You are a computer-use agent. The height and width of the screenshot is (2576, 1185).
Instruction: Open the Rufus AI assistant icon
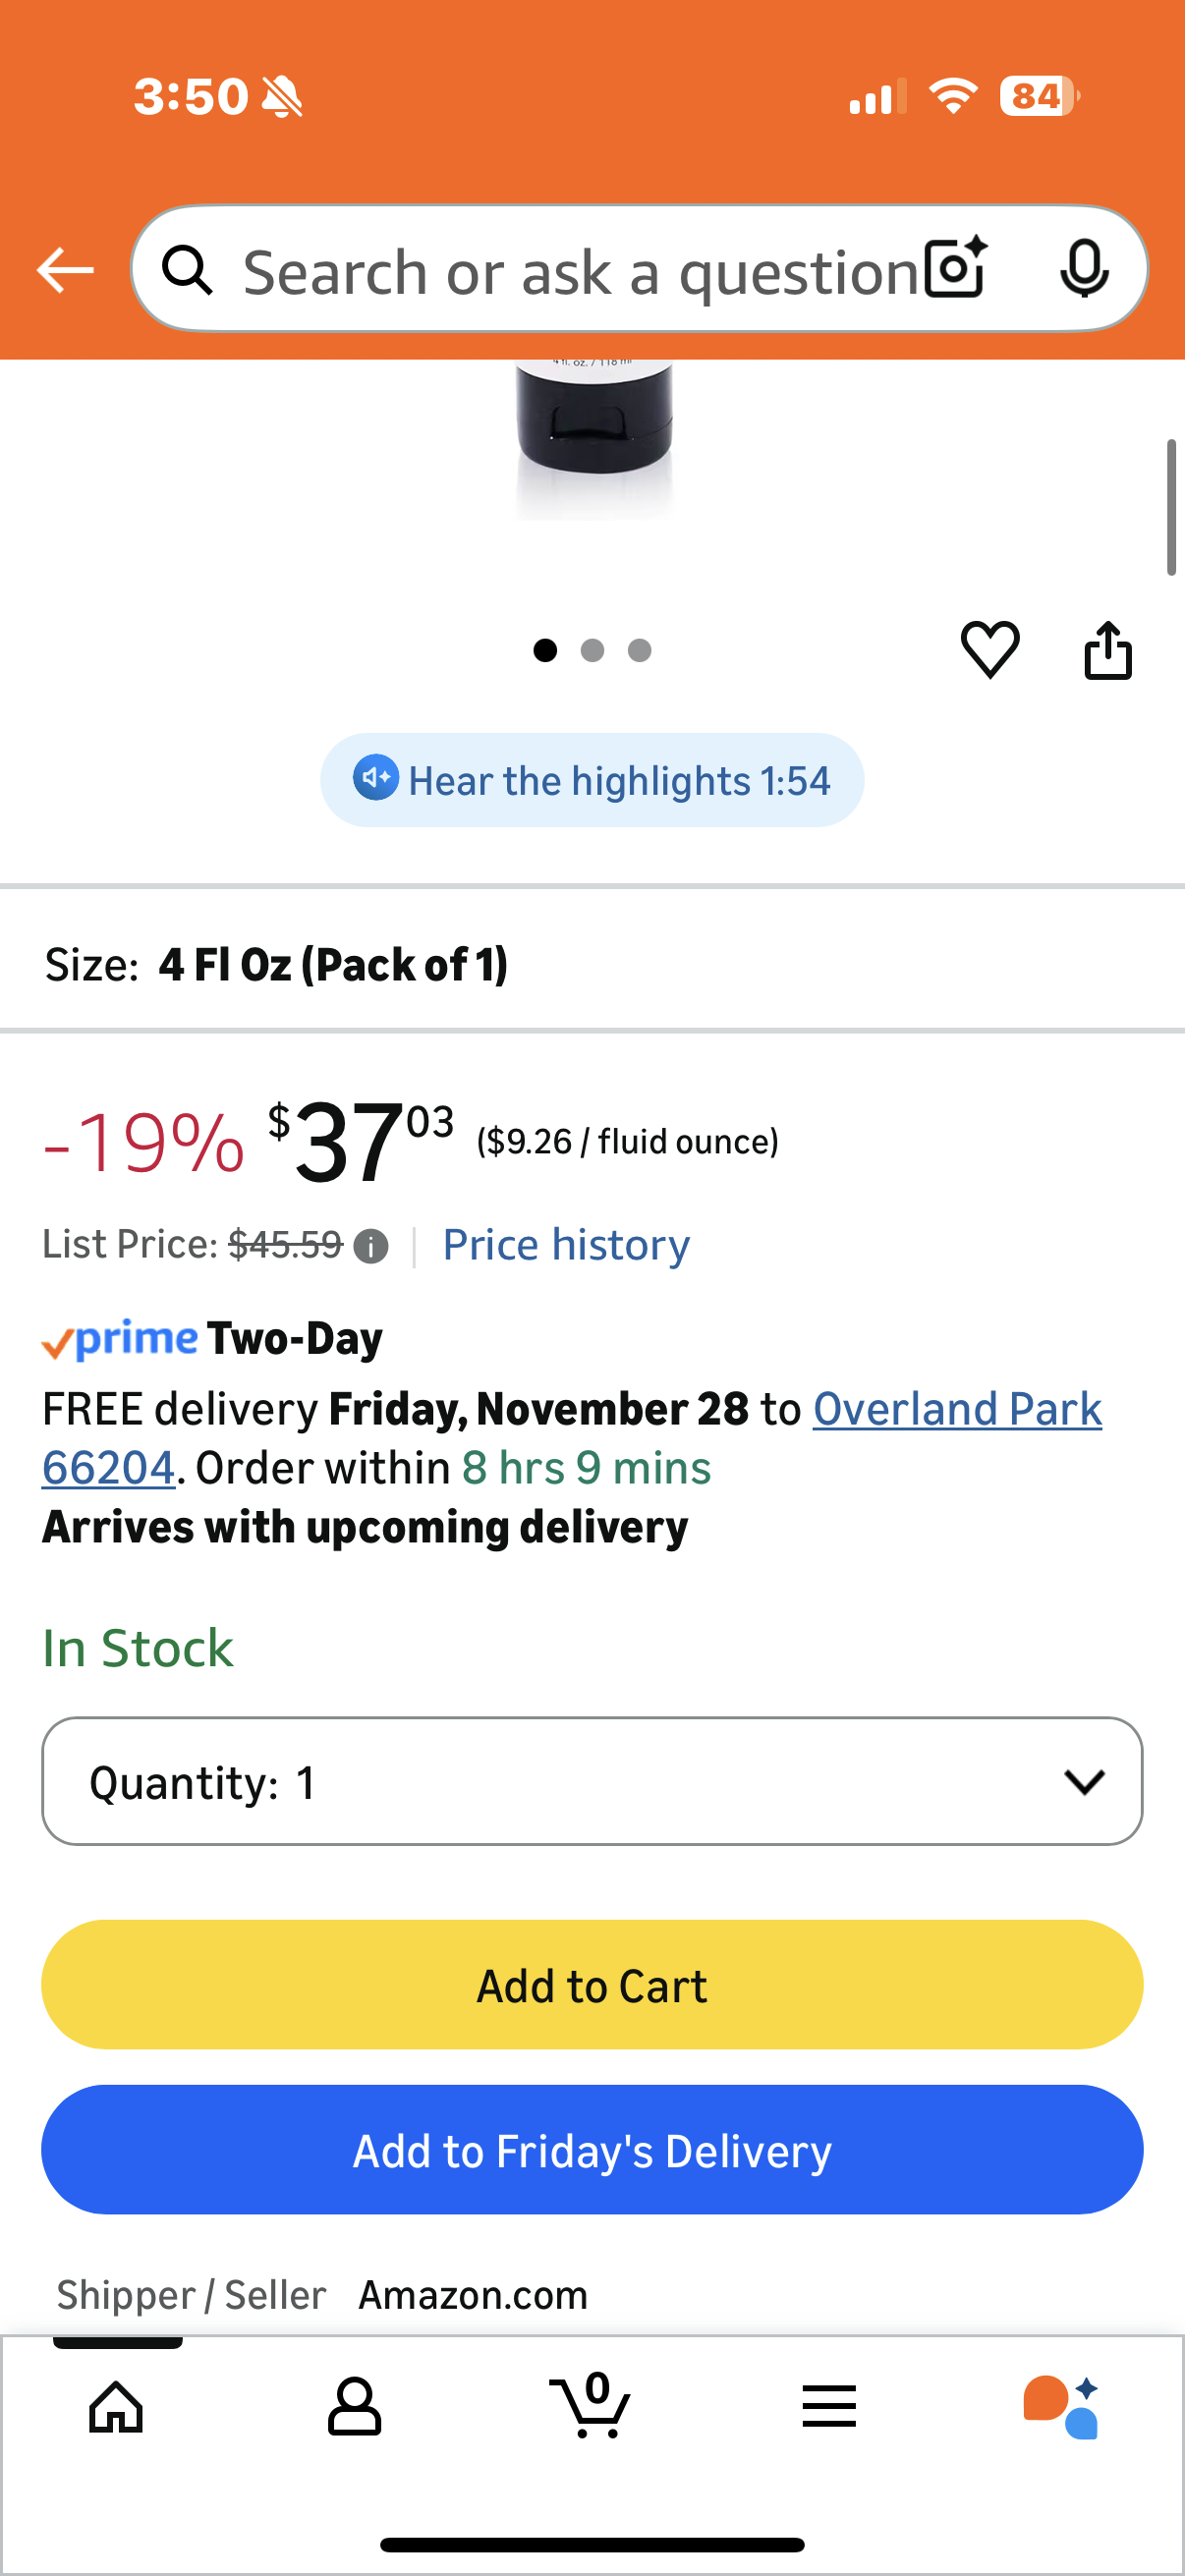pos(1062,2407)
